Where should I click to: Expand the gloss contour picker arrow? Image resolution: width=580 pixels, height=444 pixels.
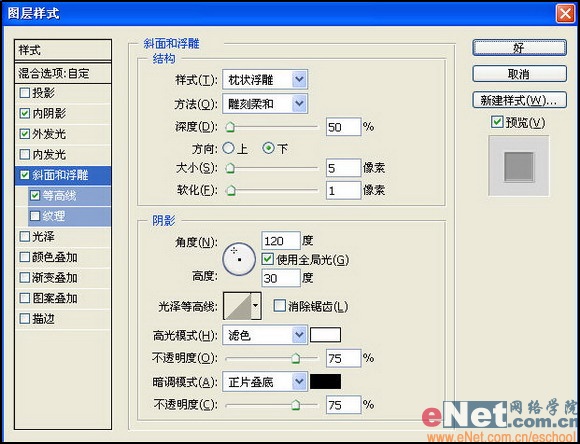[x=256, y=306]
